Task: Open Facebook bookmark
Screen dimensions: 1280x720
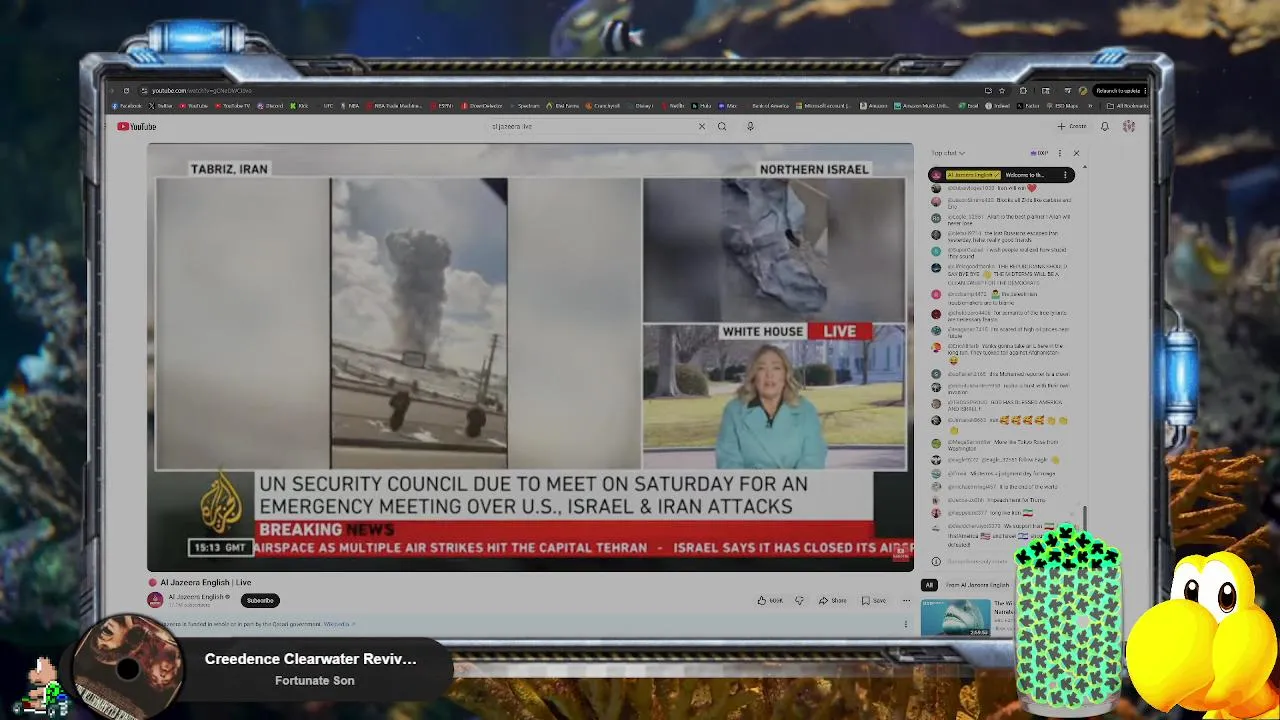Action: pos(127,106)
